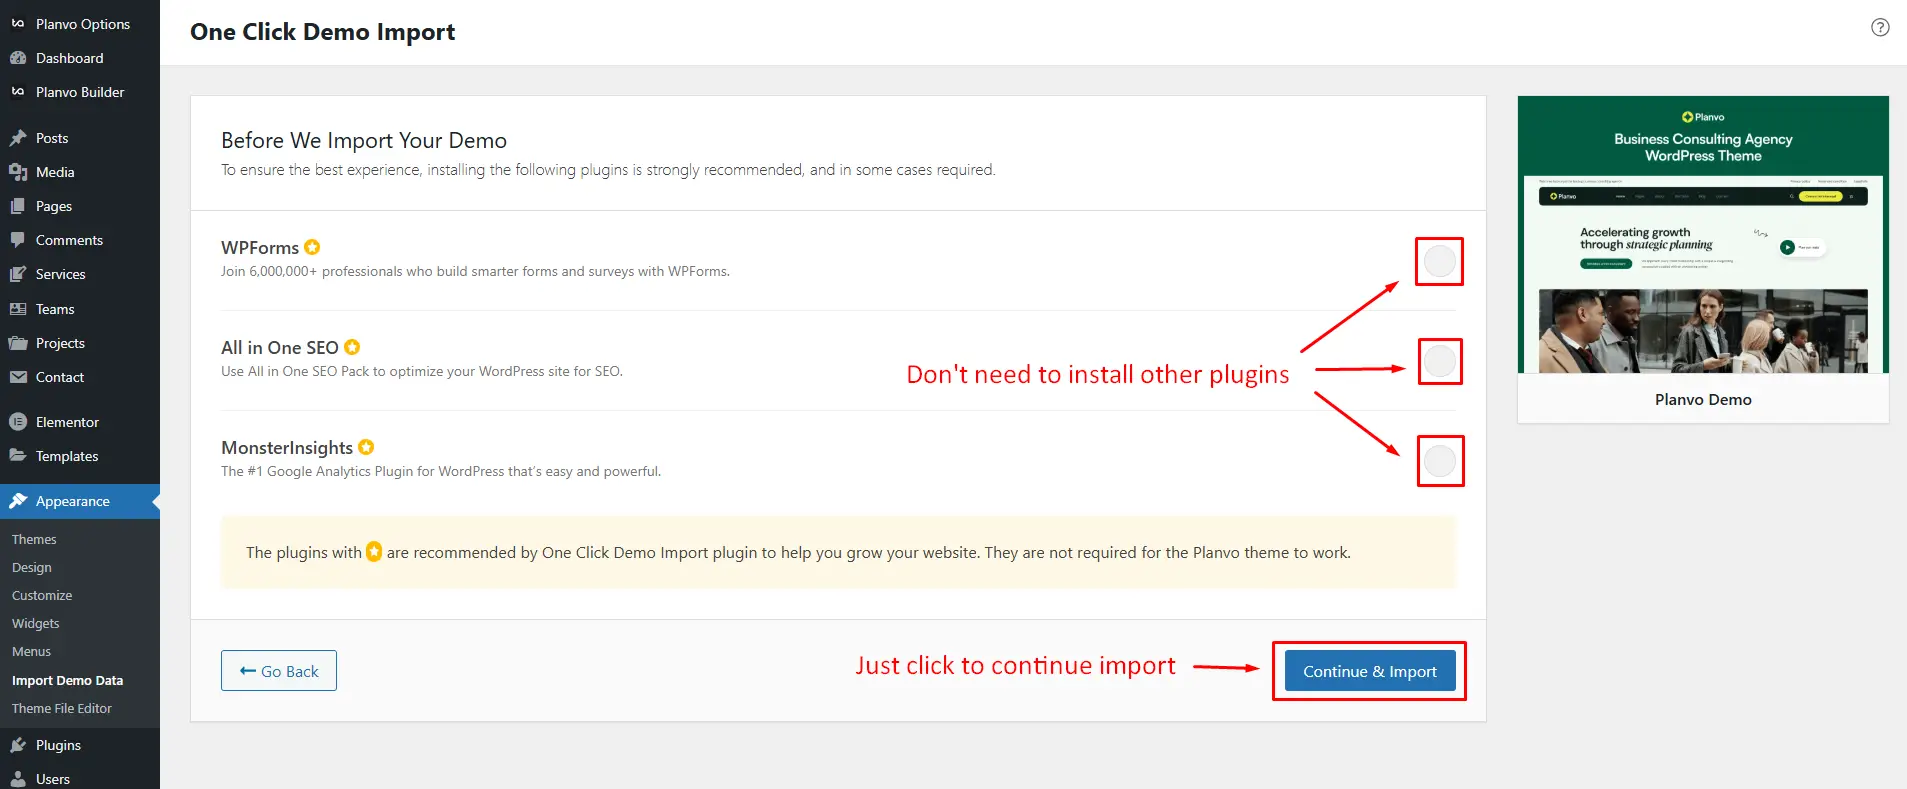
Task: Click the star icon in the yellow notice
Action: 374,552
